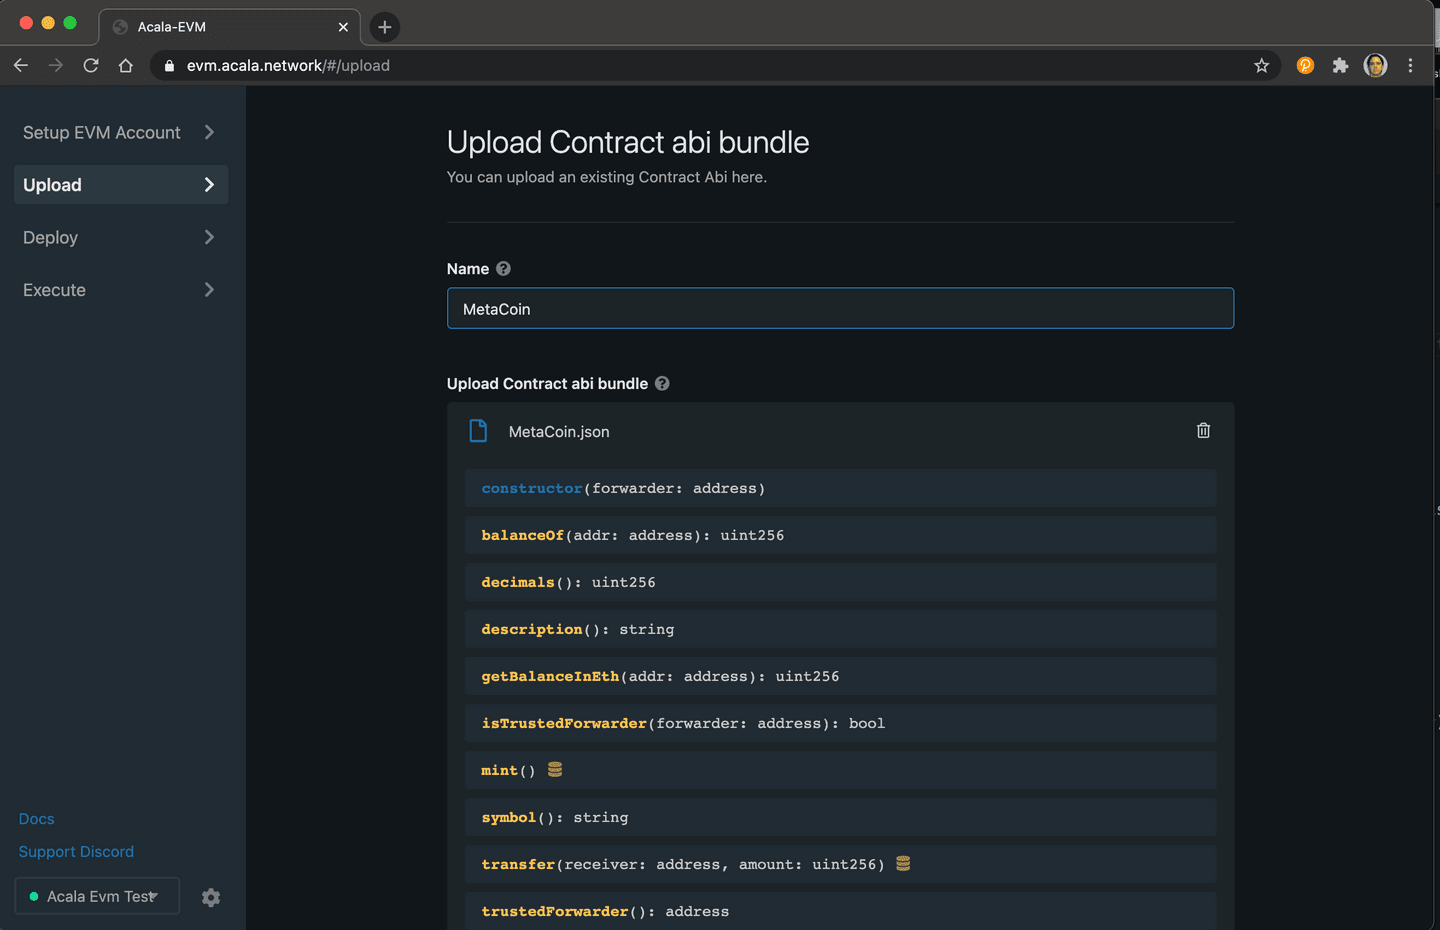Close the Acala-EVM tab
The height and width of the screenshot is (930, 1440).
(x=343, y=27)
